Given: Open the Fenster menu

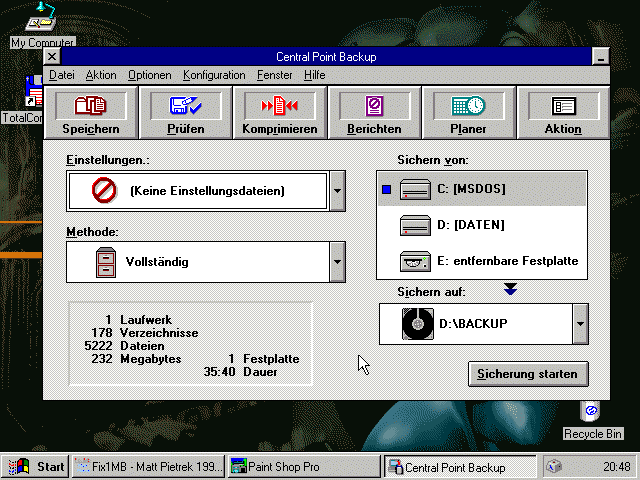Looking at the screenshot, I should [275, 75].
